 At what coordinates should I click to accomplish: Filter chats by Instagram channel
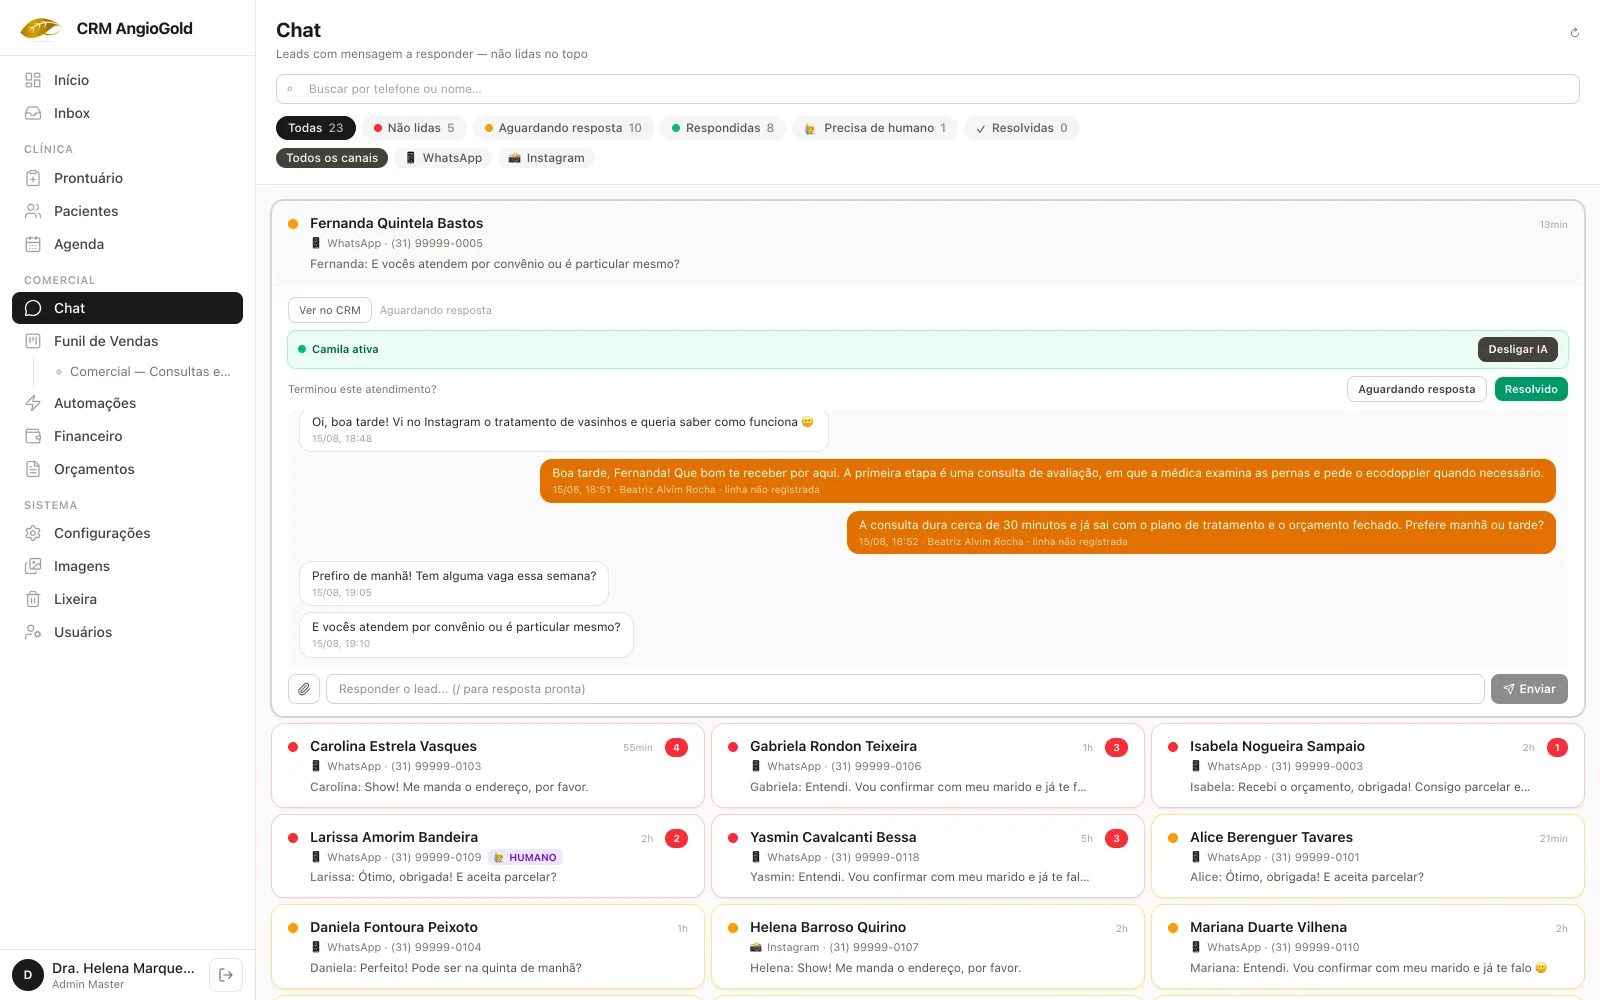pos(546,158)
